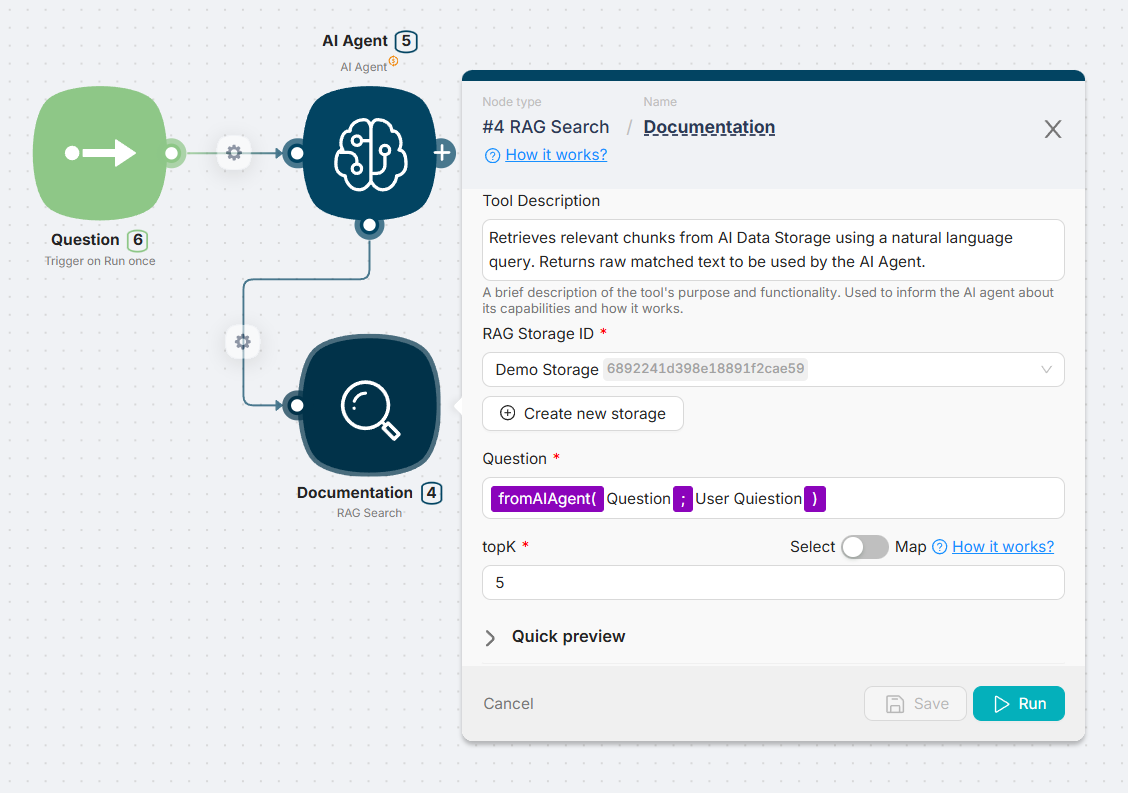Viewport: 1128px width, 793px height.
Task: Click the topK input field
Action: point(772,582)
